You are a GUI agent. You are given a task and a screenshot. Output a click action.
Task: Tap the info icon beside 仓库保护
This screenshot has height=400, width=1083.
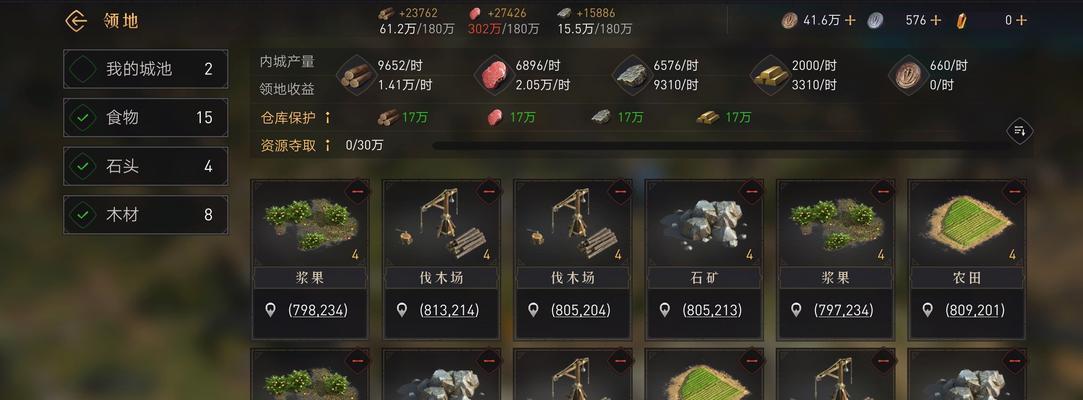click(327, 118)
